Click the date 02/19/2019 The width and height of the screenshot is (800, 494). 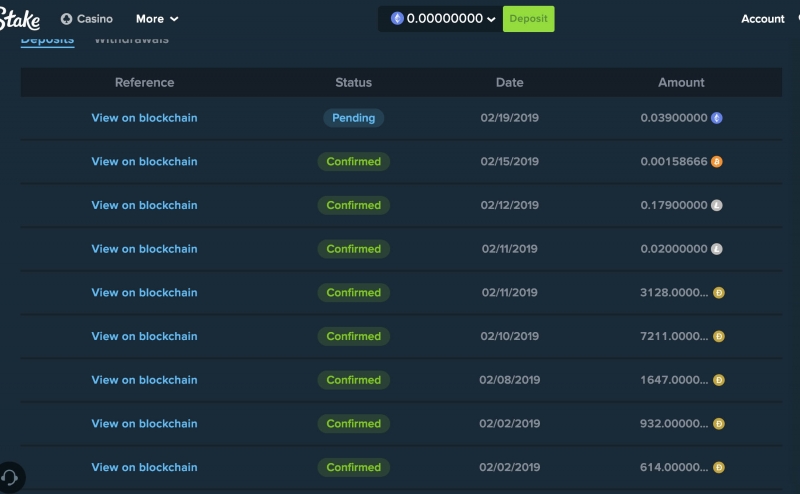pos(510,118)
